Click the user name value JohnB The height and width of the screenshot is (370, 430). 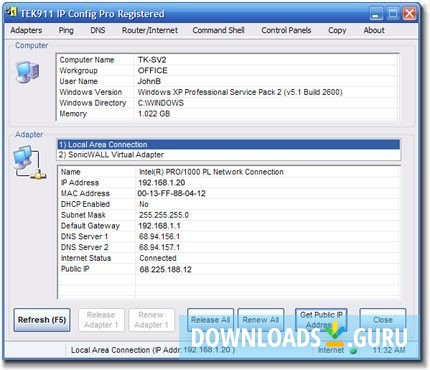pos(149,81)
